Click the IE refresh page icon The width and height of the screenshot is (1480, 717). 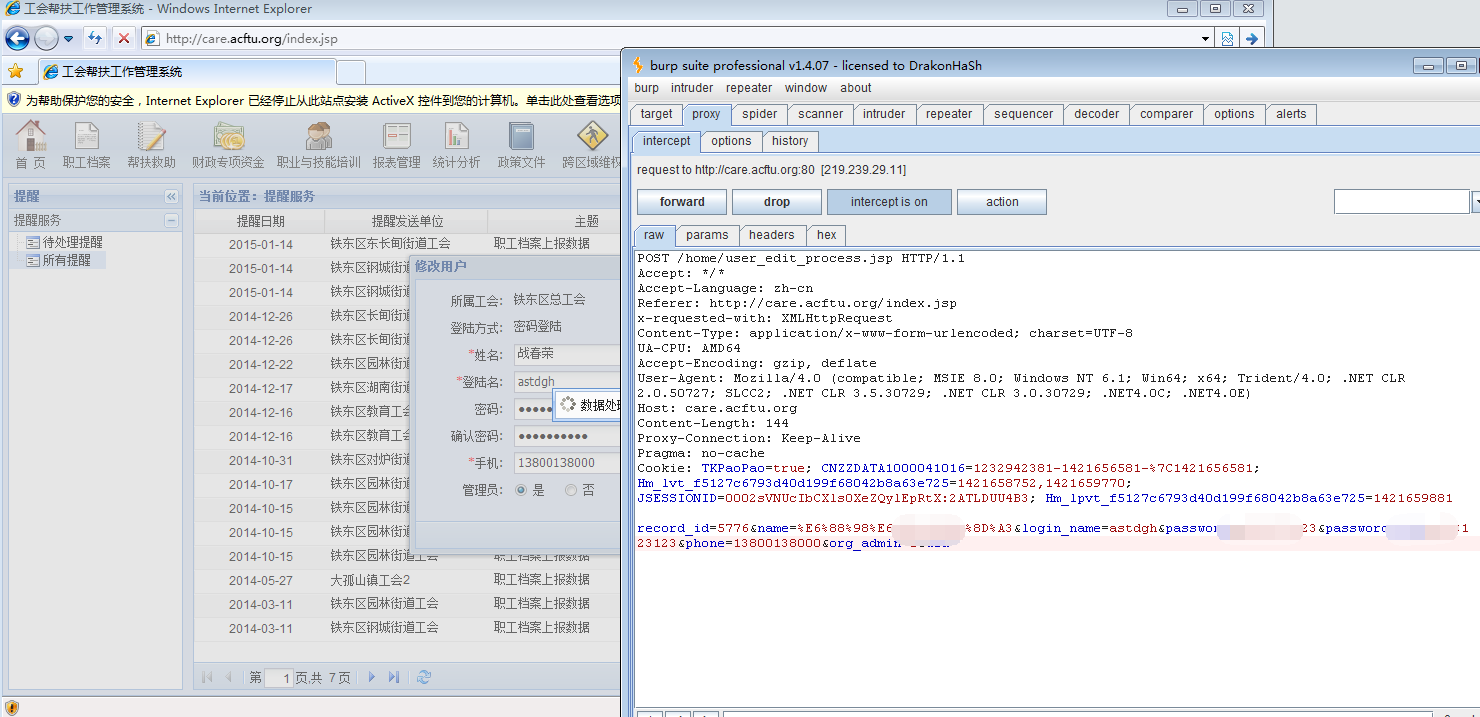(95, 38)
